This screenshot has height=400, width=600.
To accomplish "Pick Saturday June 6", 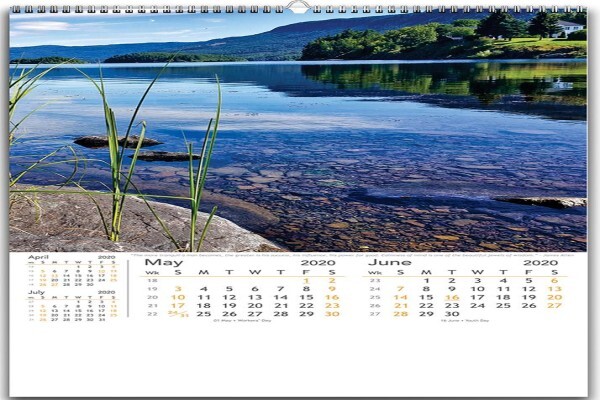I will 554,281.
